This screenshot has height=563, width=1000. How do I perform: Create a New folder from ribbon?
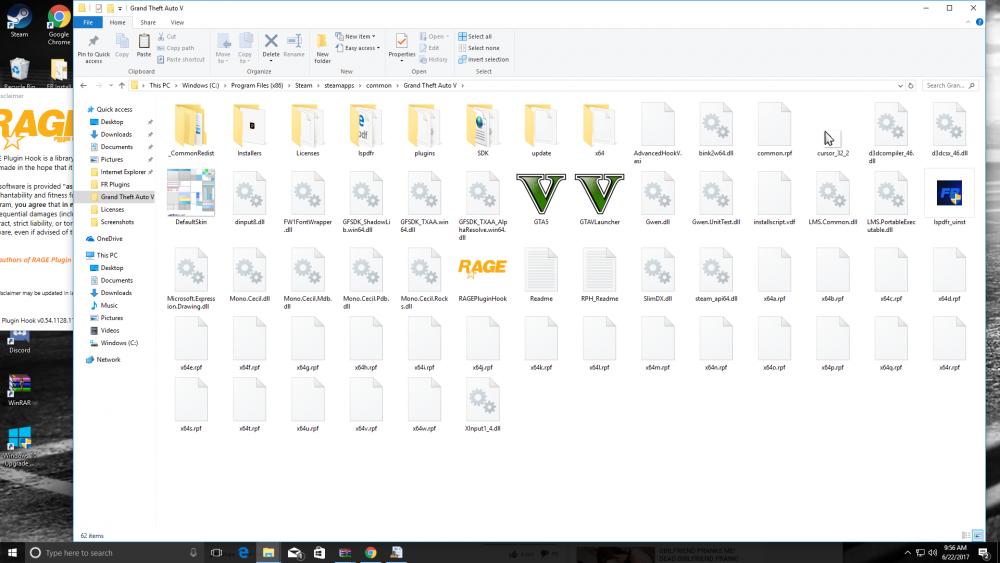[x=323, y=48]
